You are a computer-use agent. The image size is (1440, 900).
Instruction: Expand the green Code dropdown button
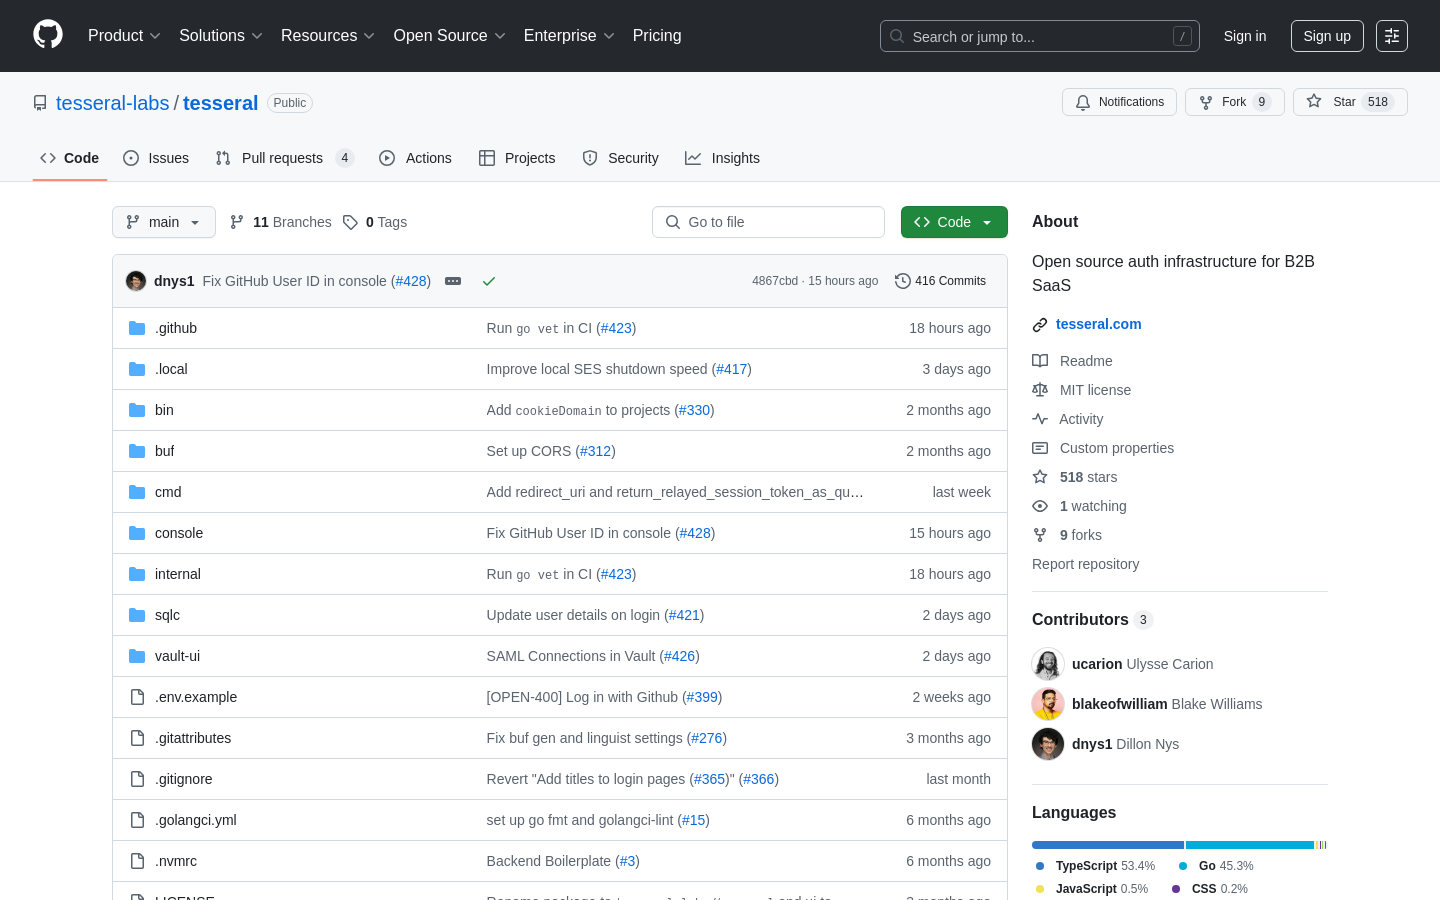coord(954,222)
